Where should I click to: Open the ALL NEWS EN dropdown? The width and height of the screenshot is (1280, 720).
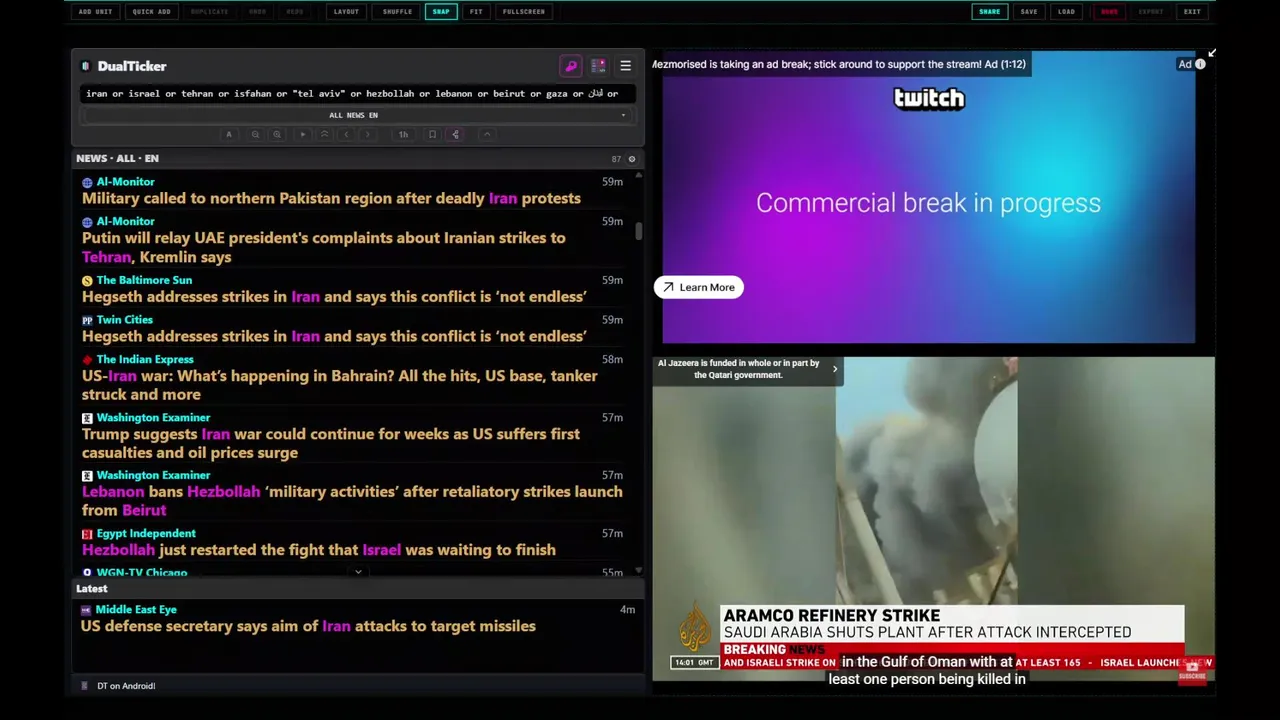pos(357,115)
